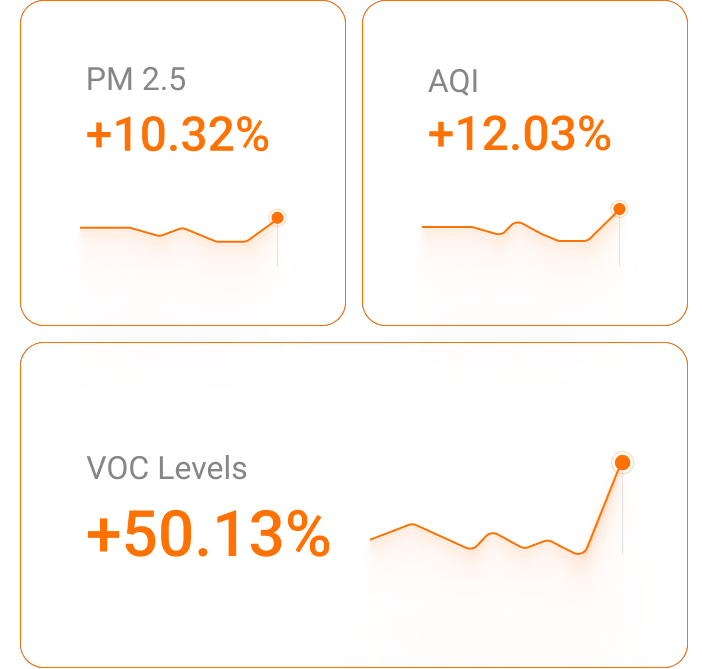702x669 pixels.
Task: Click the vertical marker line below AQI endpoint
Action: 619,243
